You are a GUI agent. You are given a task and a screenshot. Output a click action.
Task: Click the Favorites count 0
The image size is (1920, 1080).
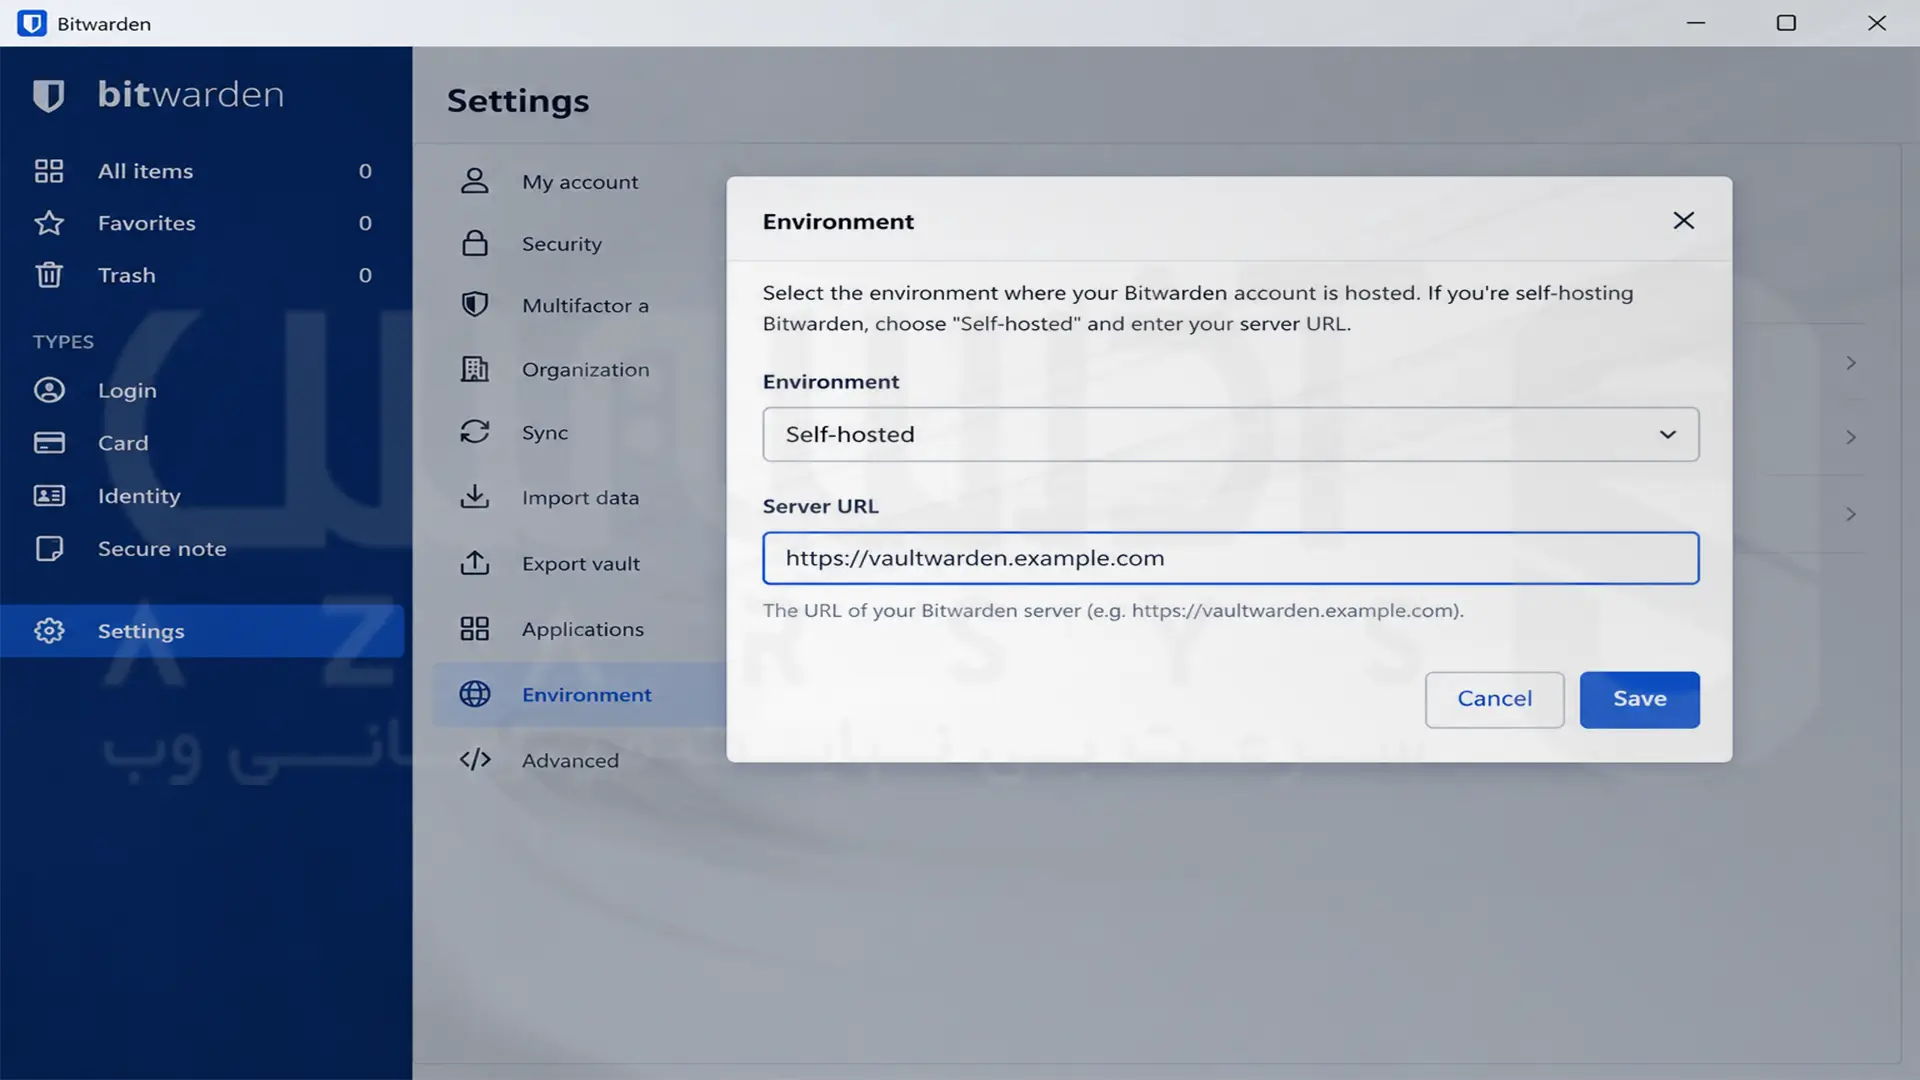coord(365,223)
